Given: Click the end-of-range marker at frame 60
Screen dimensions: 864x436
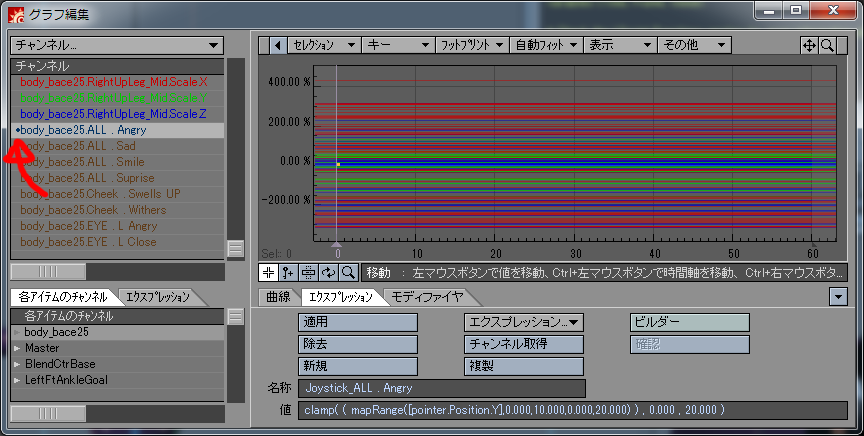Looking at the screenshot, I should [813, 244].
